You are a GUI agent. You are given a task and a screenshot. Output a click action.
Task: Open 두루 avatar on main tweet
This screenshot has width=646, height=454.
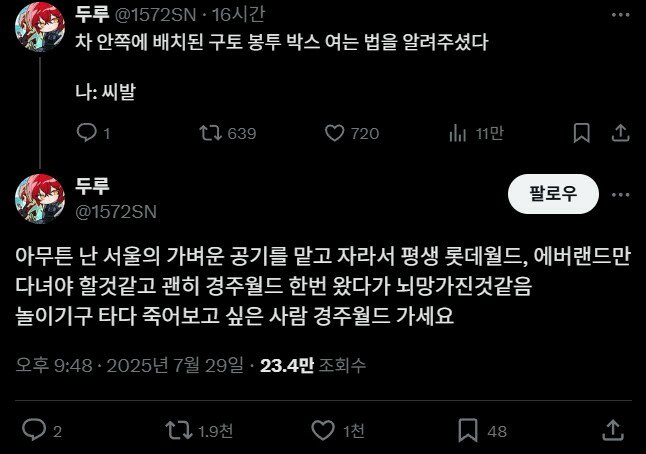click(40, 199)
